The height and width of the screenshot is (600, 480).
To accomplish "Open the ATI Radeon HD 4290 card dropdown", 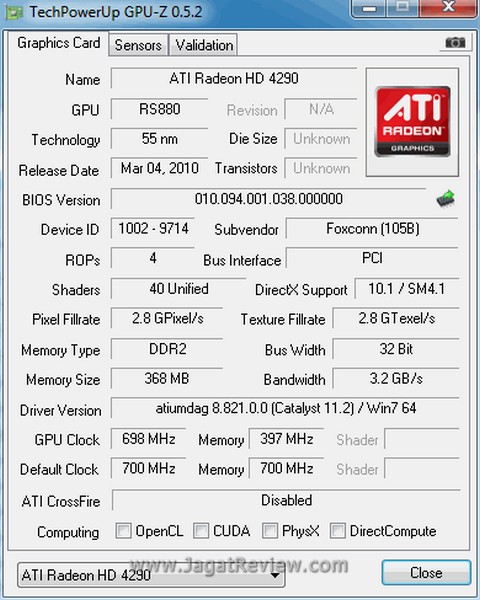I will point(151,575).
